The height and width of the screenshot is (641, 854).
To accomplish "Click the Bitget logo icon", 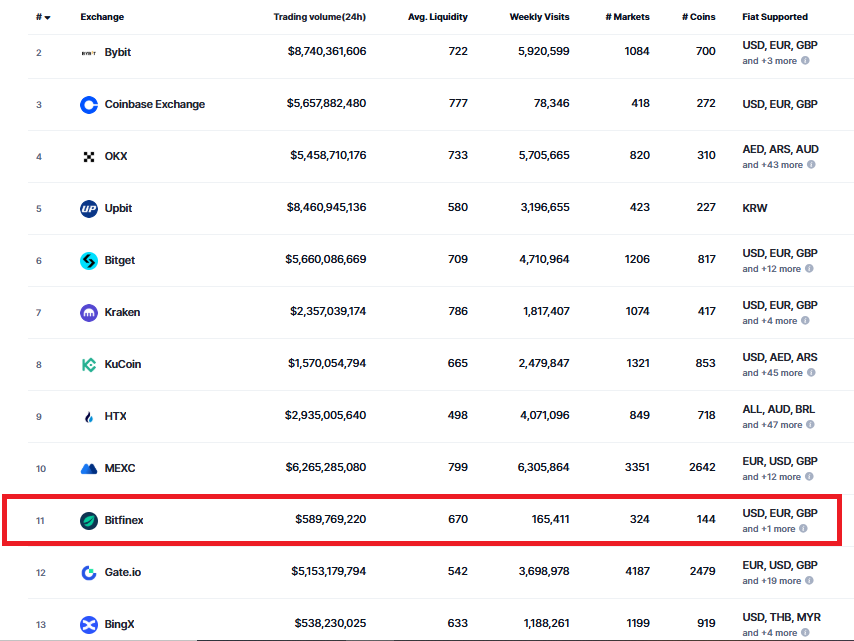I will click(89, 261).
